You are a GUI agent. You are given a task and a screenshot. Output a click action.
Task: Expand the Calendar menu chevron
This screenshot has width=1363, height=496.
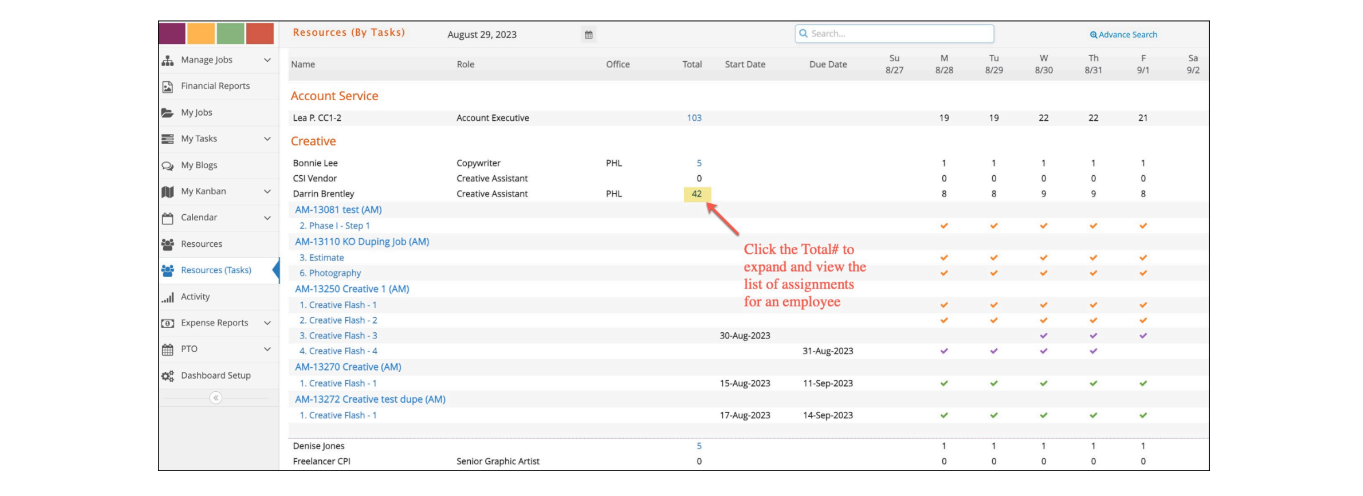267,217
